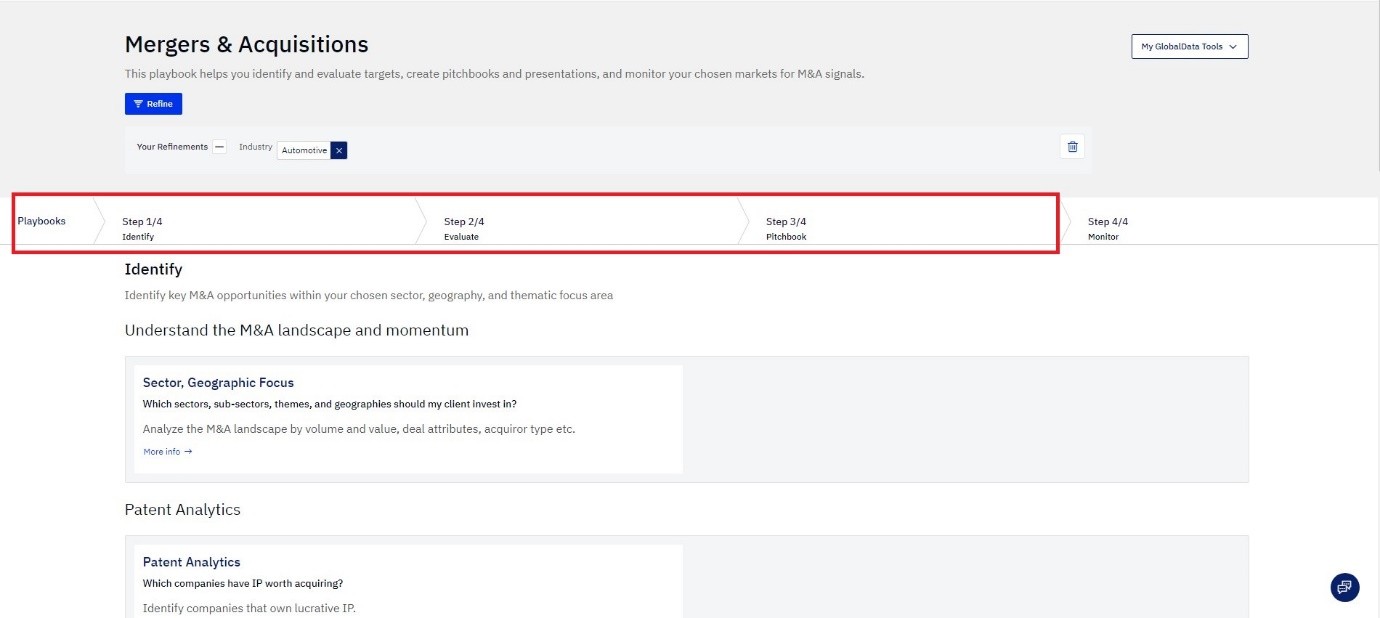The height and width of the screenshot is (618, 1380).
Task: Jump to Step 4/4 Monitor
Action: click(1107, 228)
